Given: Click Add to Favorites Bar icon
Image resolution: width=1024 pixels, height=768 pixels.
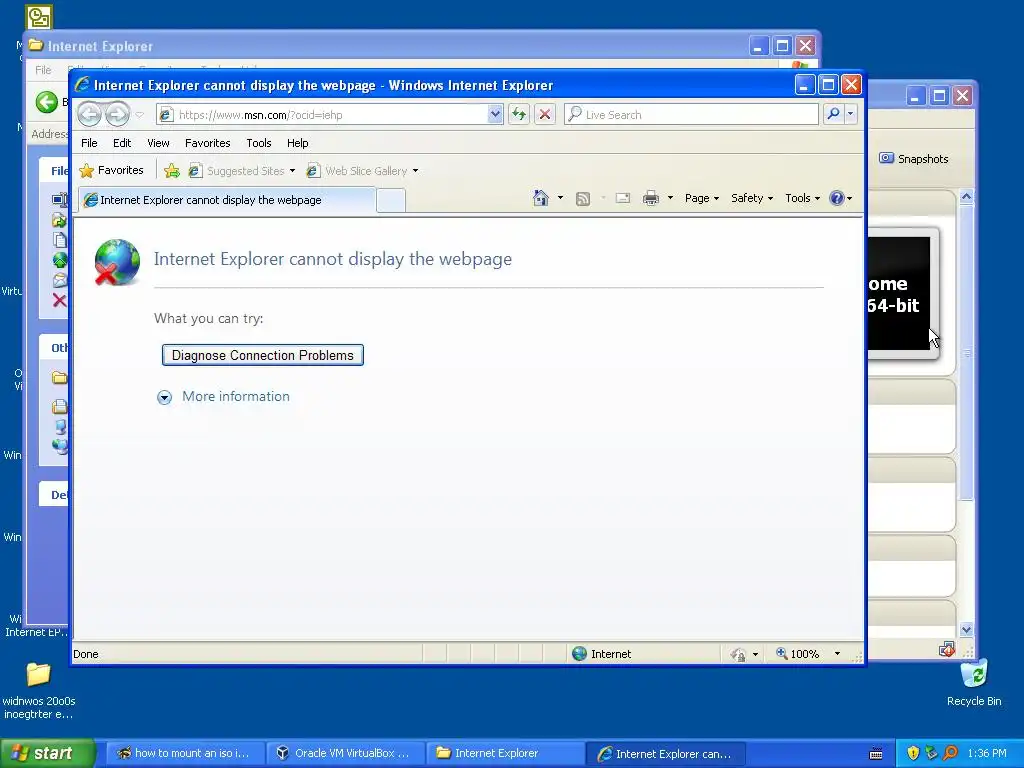Looking at the screenshot, I should point(172,171).
